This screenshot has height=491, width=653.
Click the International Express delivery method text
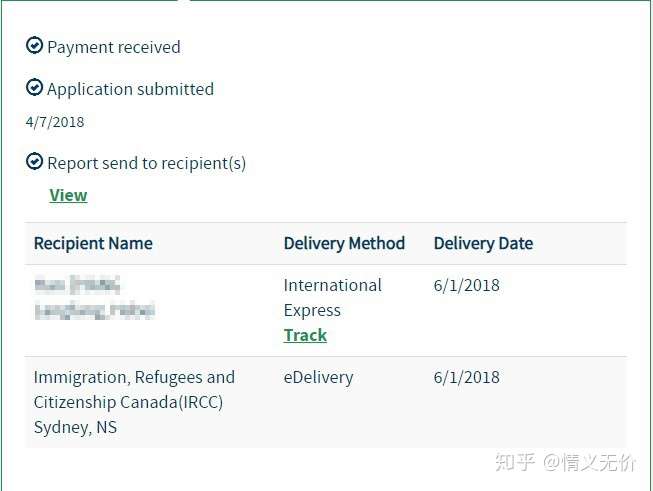tap(332, 298)
